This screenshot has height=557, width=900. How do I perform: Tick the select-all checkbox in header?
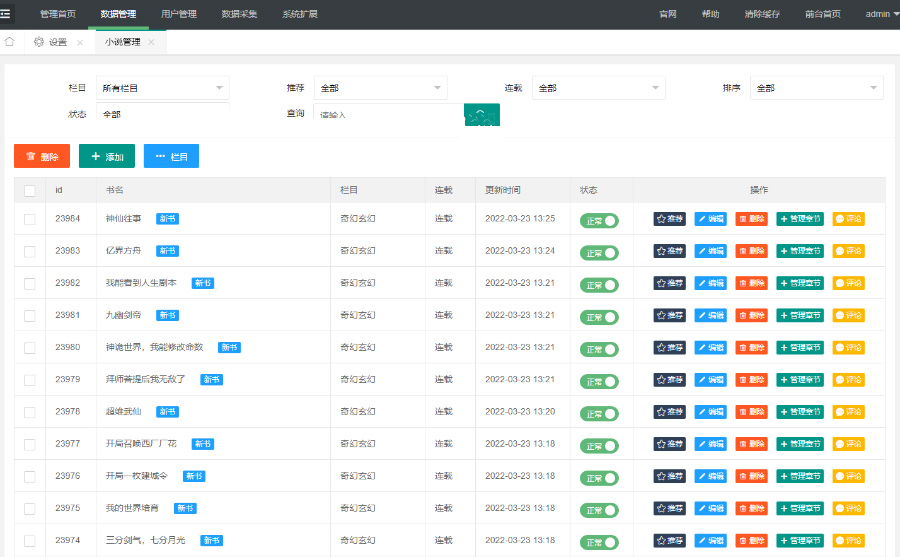(x=30, y=191)
